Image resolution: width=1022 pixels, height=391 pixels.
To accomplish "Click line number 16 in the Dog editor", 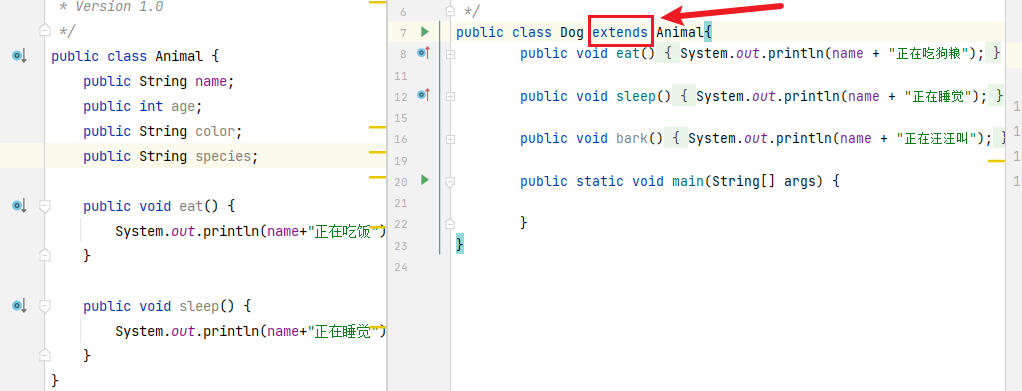I will (x=400, y=139).
